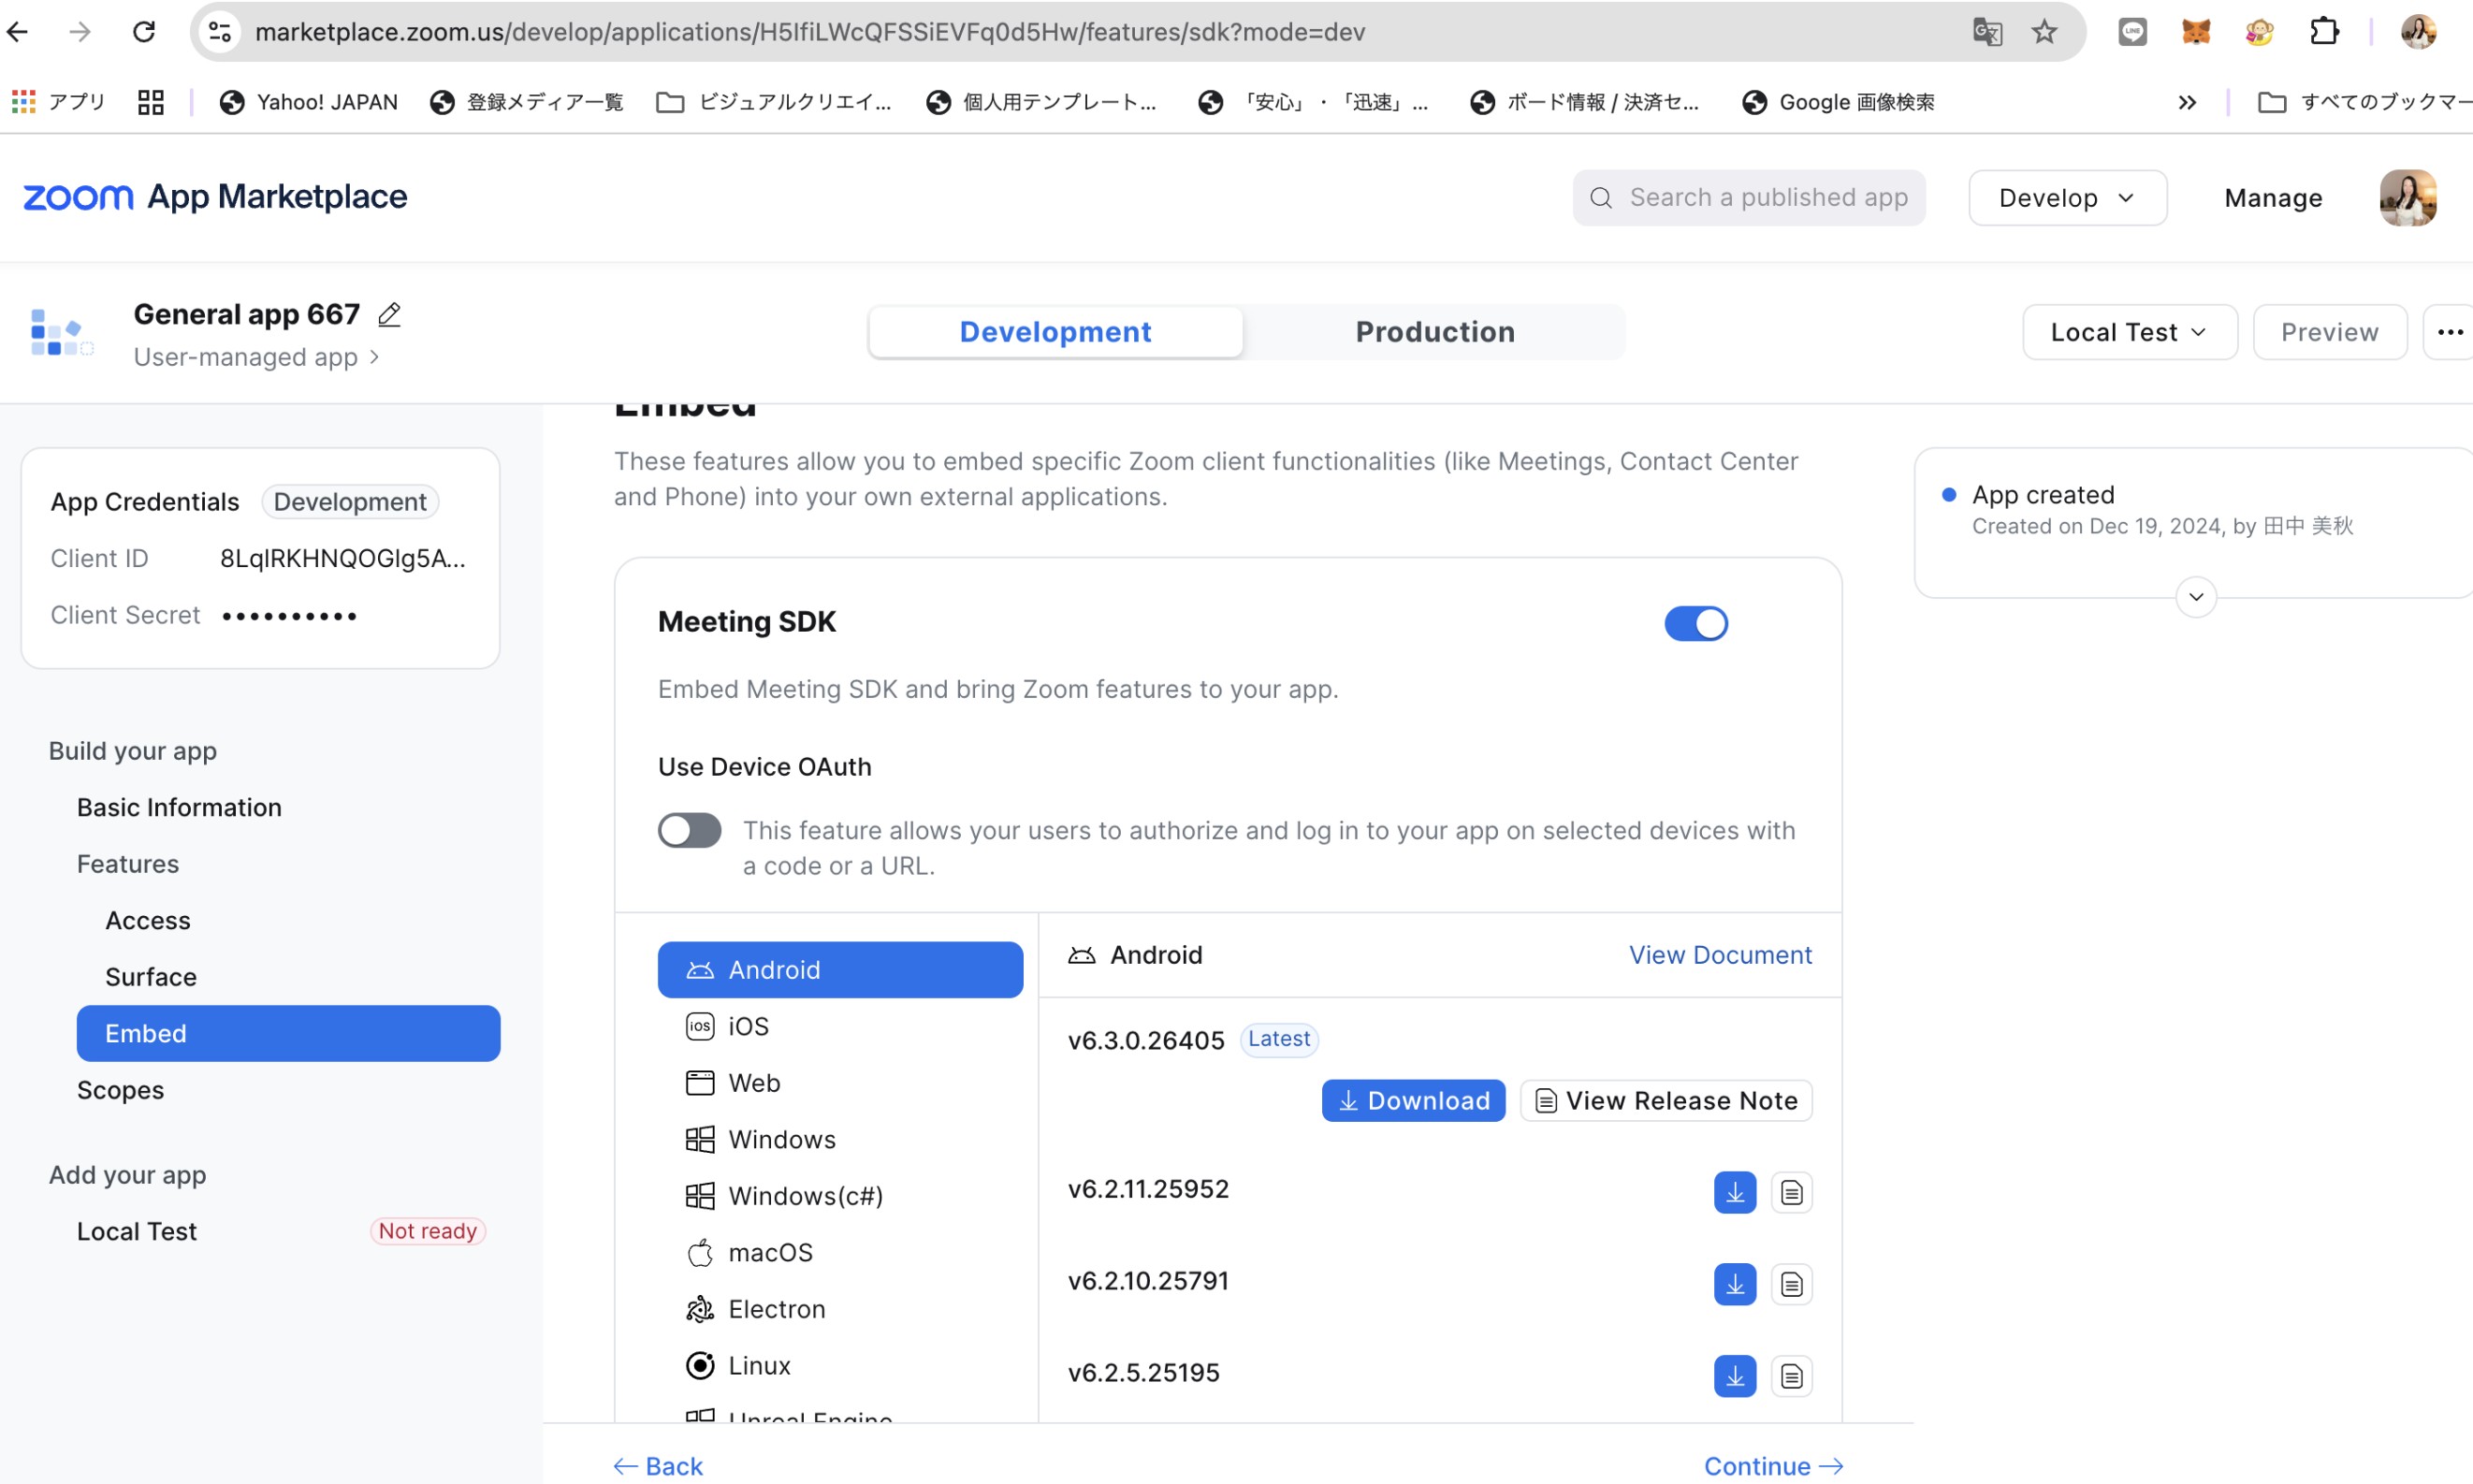Click the Zoom App Marketplace logo

[x=215, y=197]
